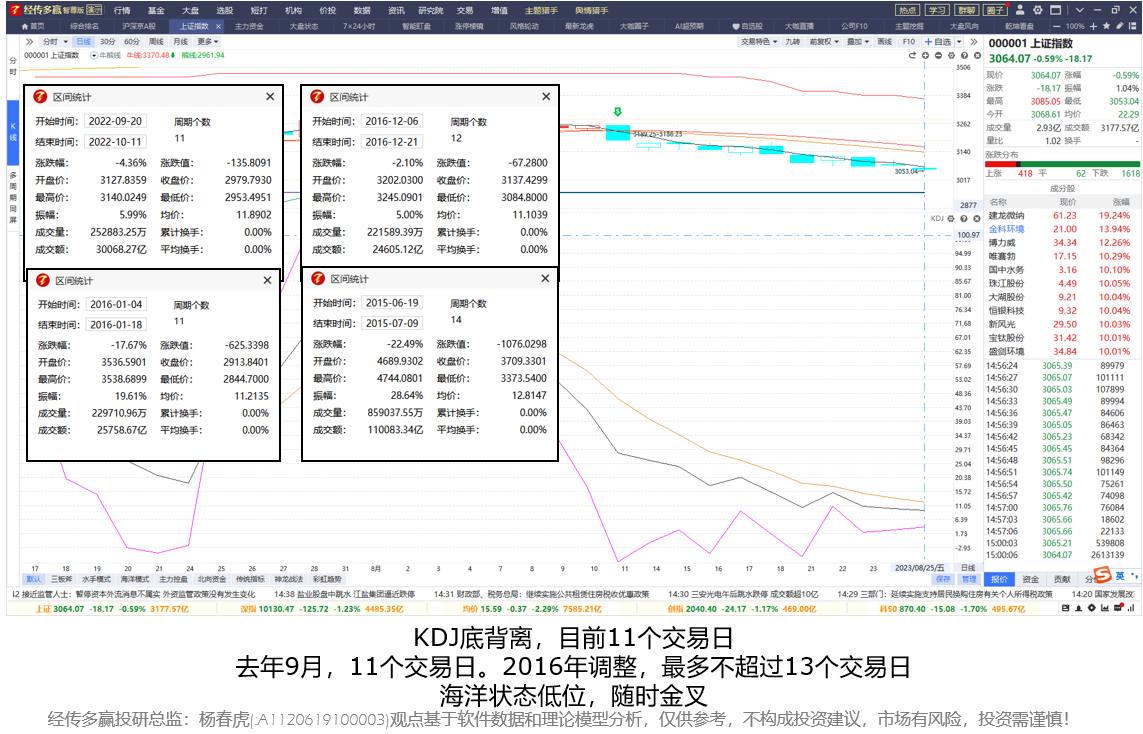Image resolution: width=1143 pixels, height=734 pixels.
Task: Close the 2022-09-20 interval statistics dialog
Action: coord(270,96)
